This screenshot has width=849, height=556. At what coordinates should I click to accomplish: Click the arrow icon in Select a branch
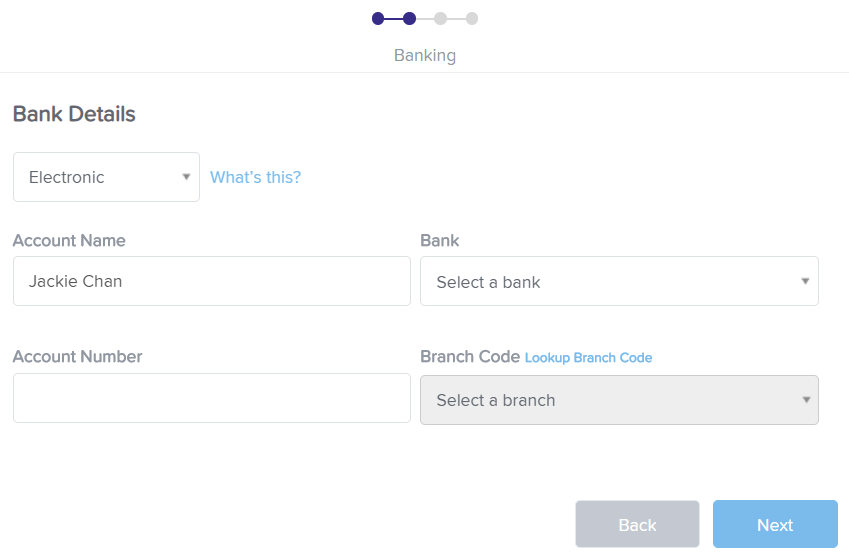pos(806,400)
